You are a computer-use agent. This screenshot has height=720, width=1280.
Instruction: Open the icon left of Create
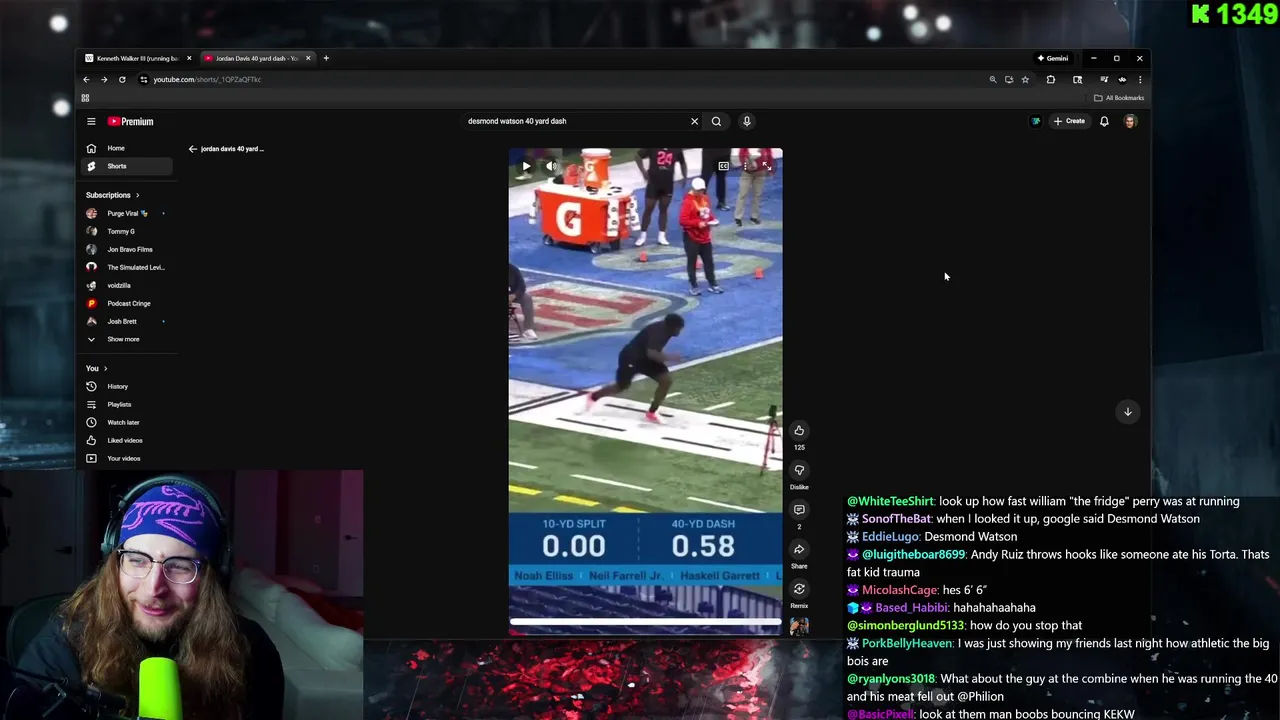point(1036,121)
